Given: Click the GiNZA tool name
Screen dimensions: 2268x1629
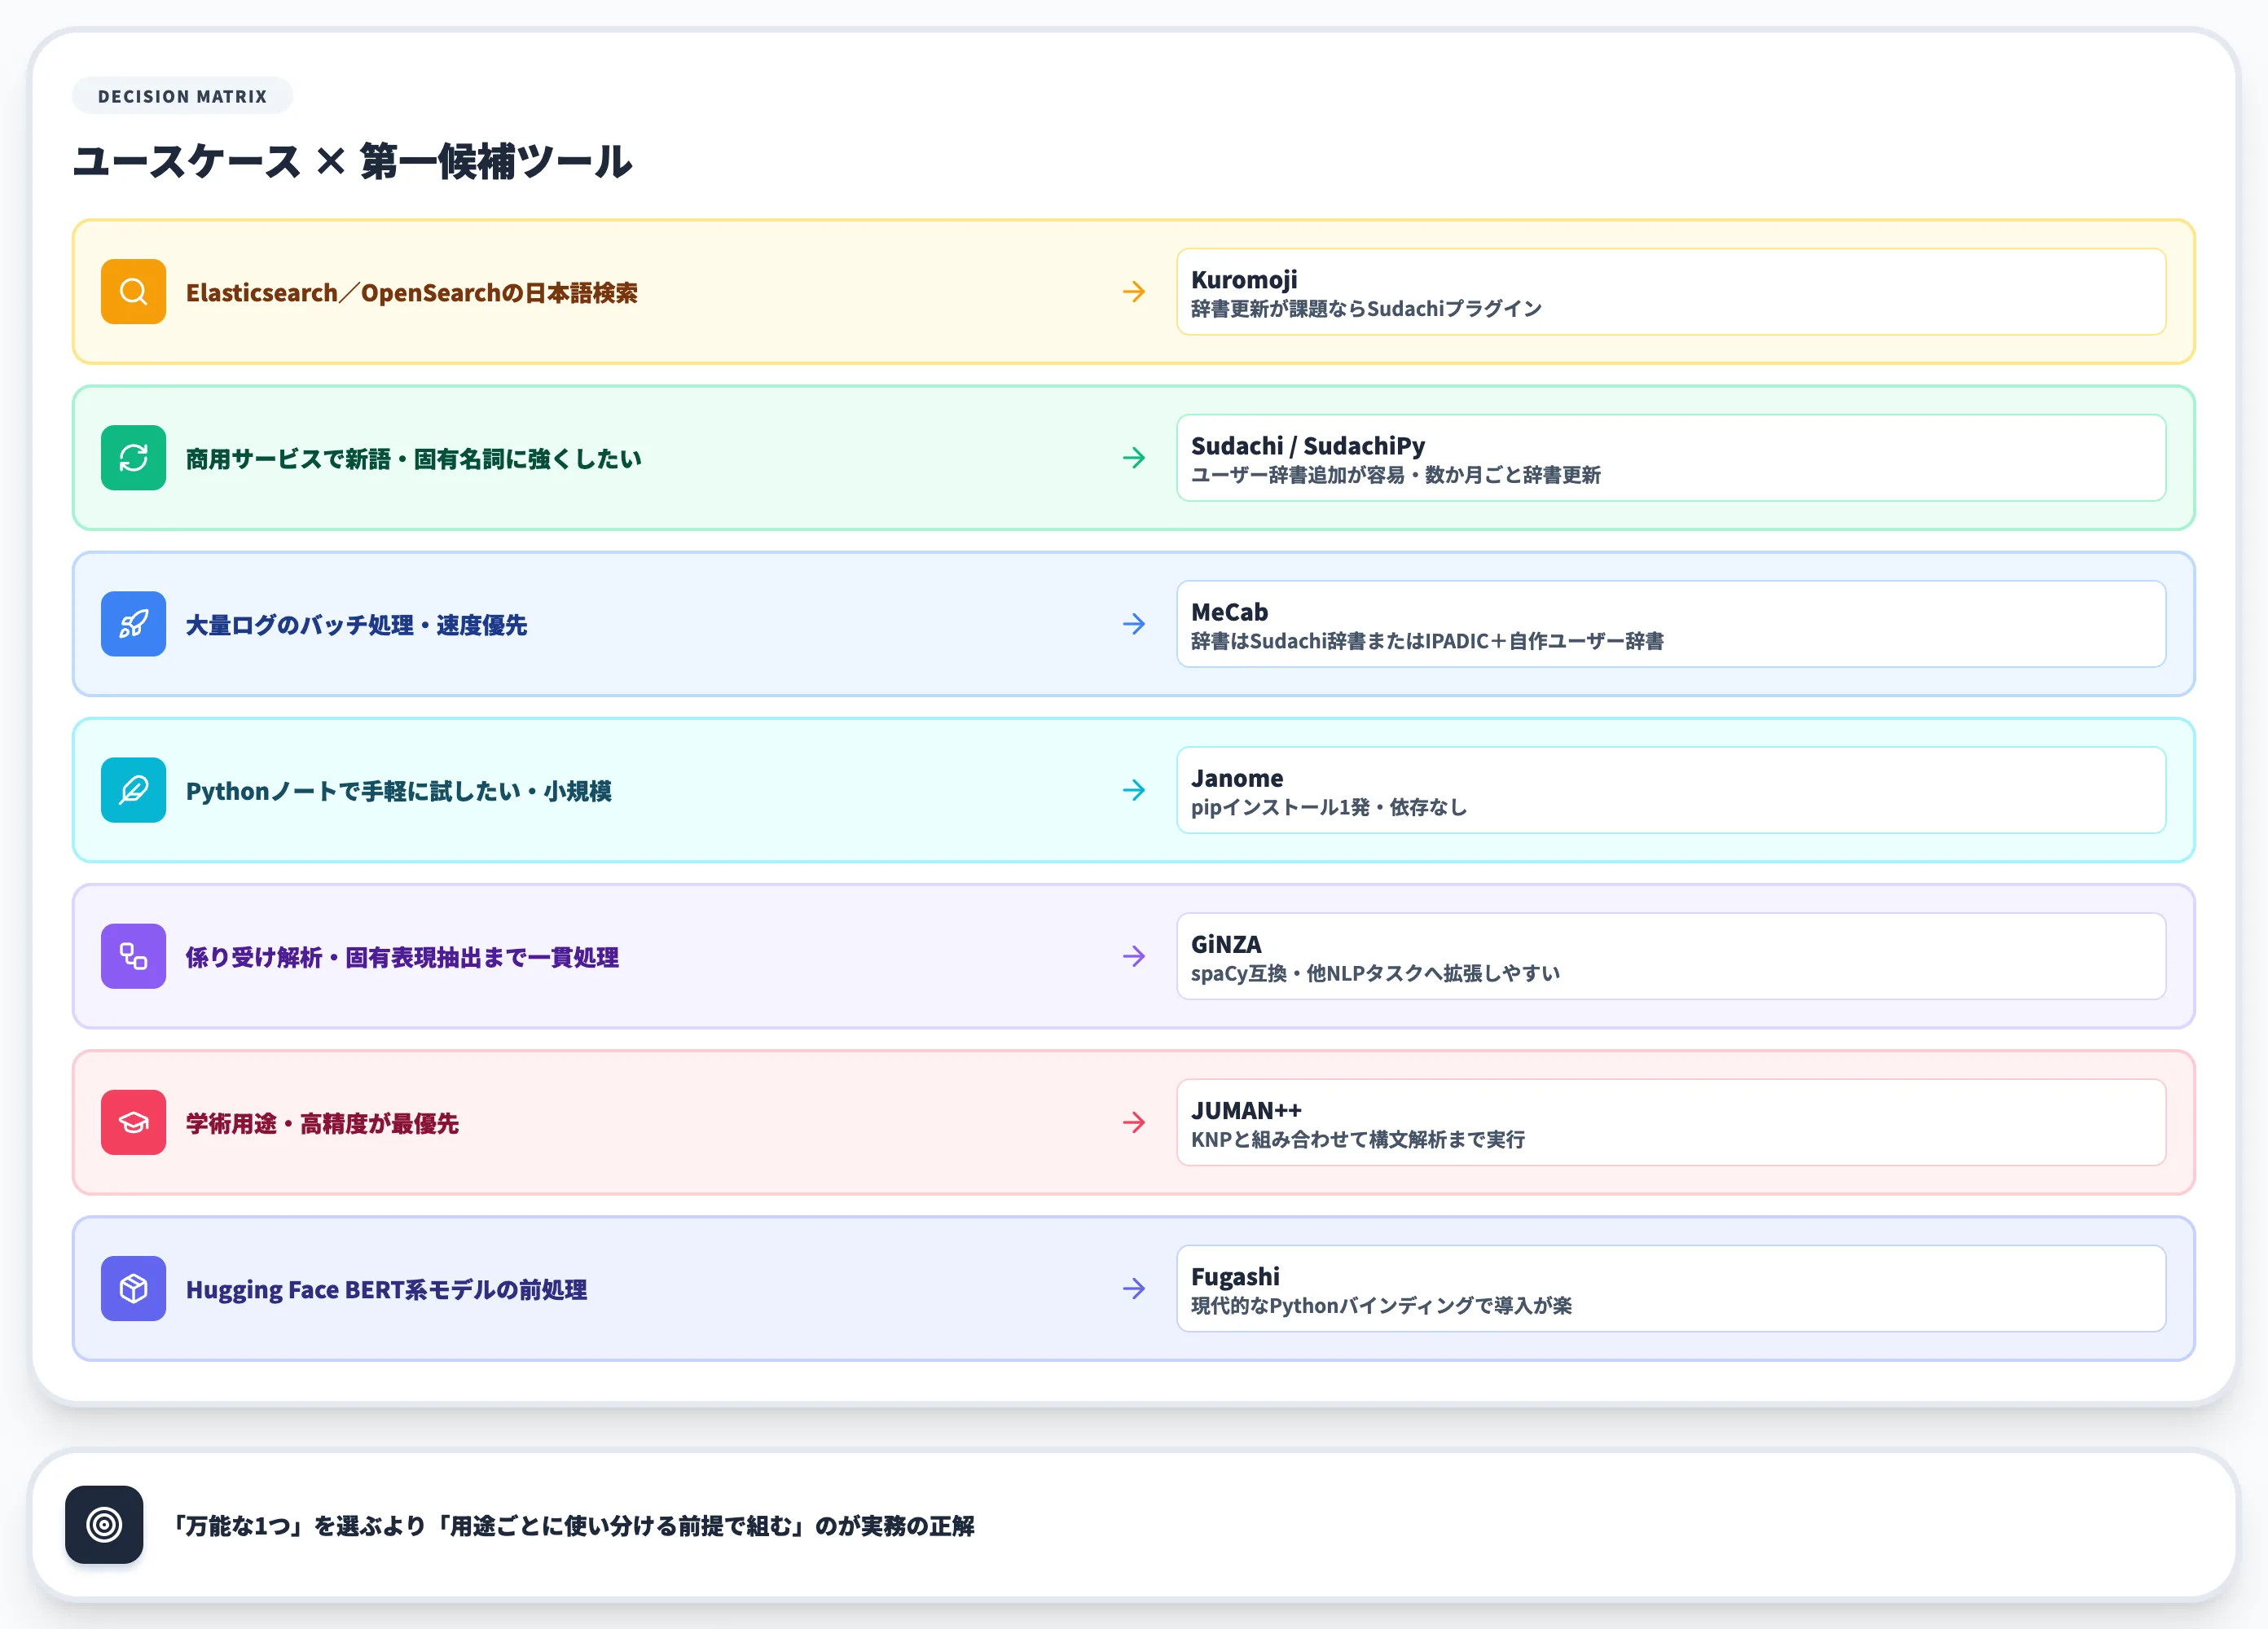Looking at the screenshot, I should pyautogui.click(x=1226, y=943).
